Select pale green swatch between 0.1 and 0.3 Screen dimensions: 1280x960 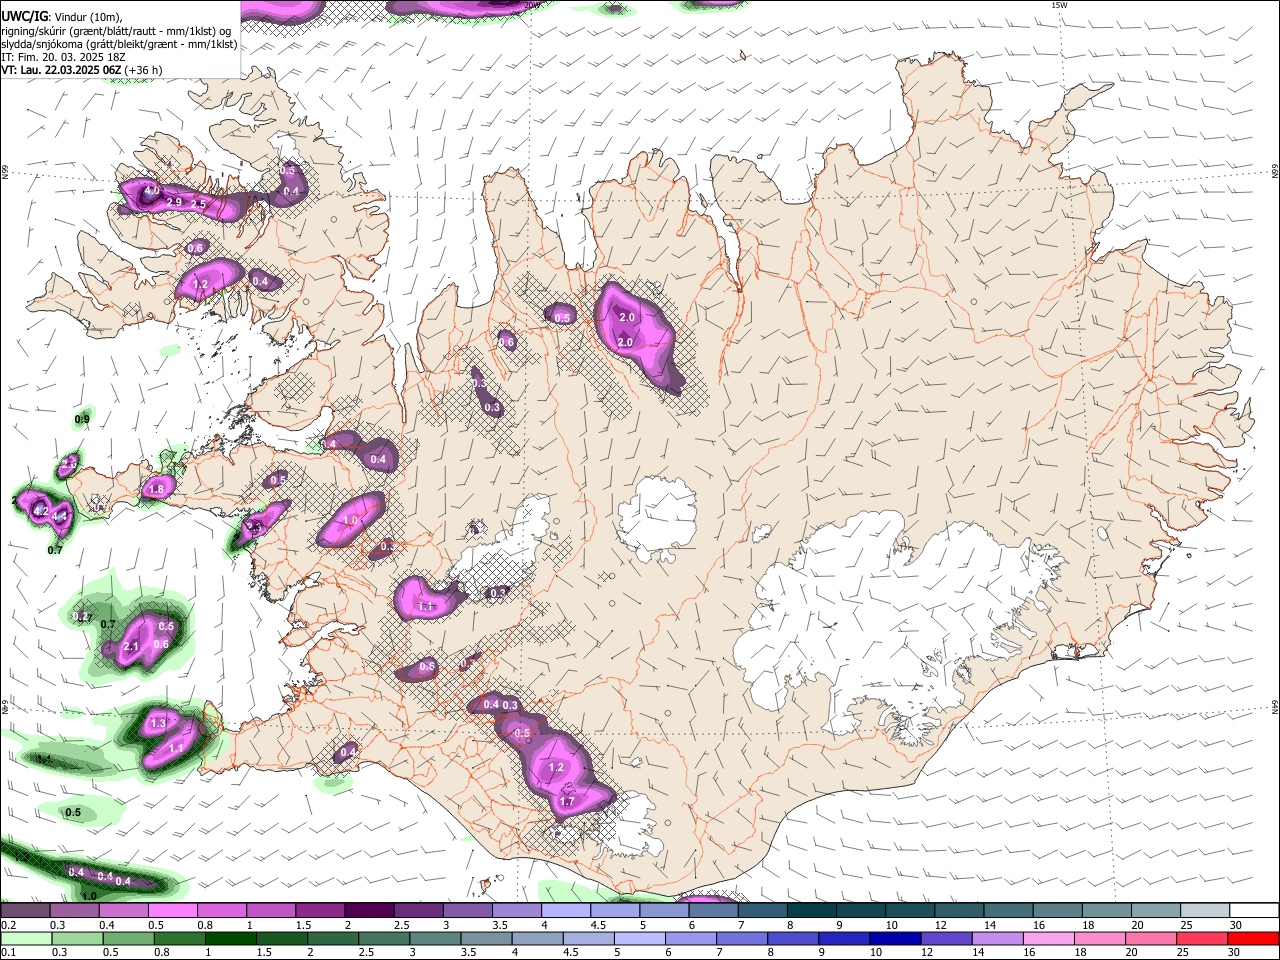click(x=26, y=938)
